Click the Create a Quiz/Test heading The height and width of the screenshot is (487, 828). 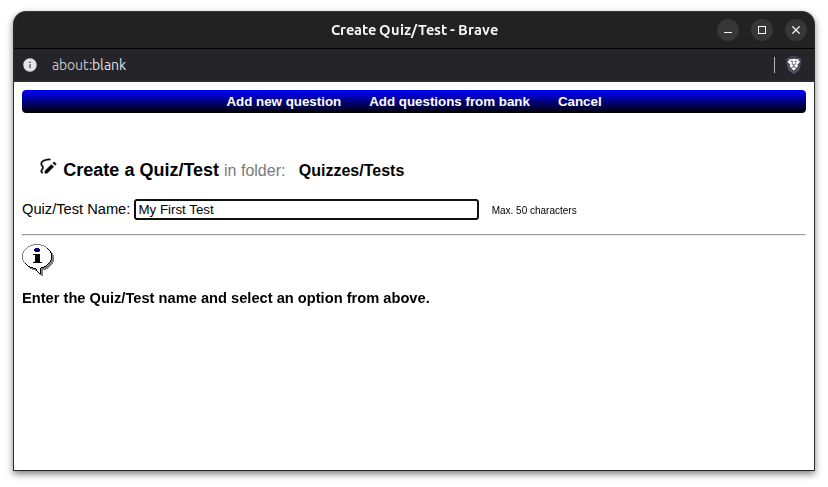click(141, 170)
